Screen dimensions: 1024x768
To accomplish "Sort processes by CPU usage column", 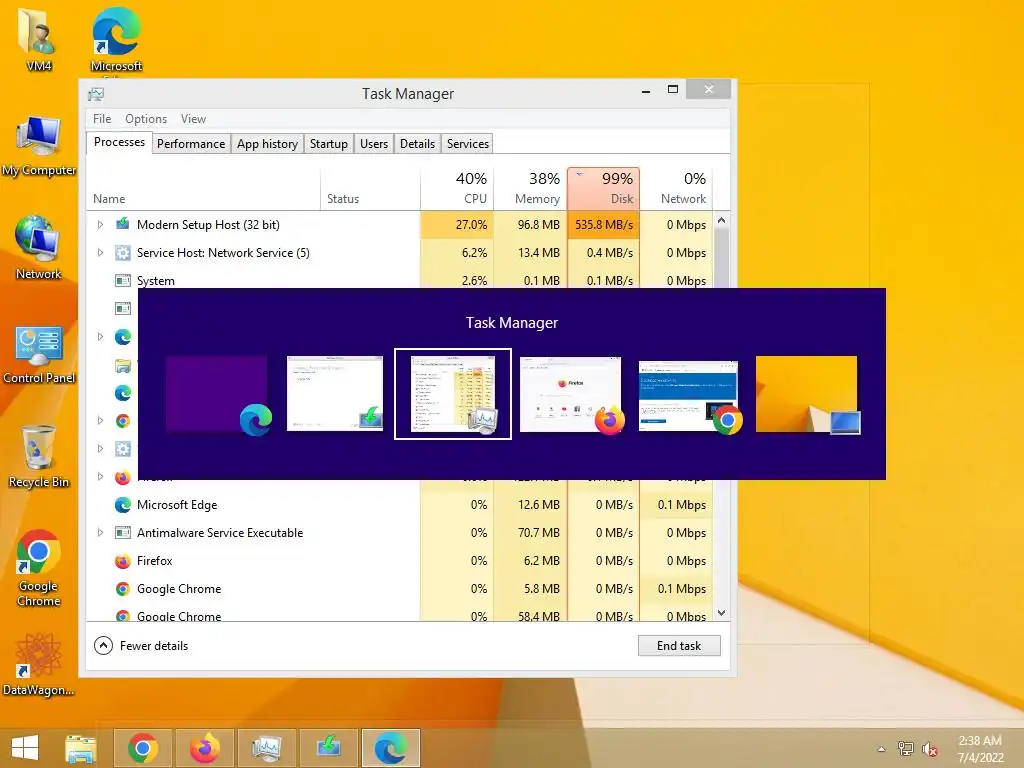I will click(x=457, y=189).
